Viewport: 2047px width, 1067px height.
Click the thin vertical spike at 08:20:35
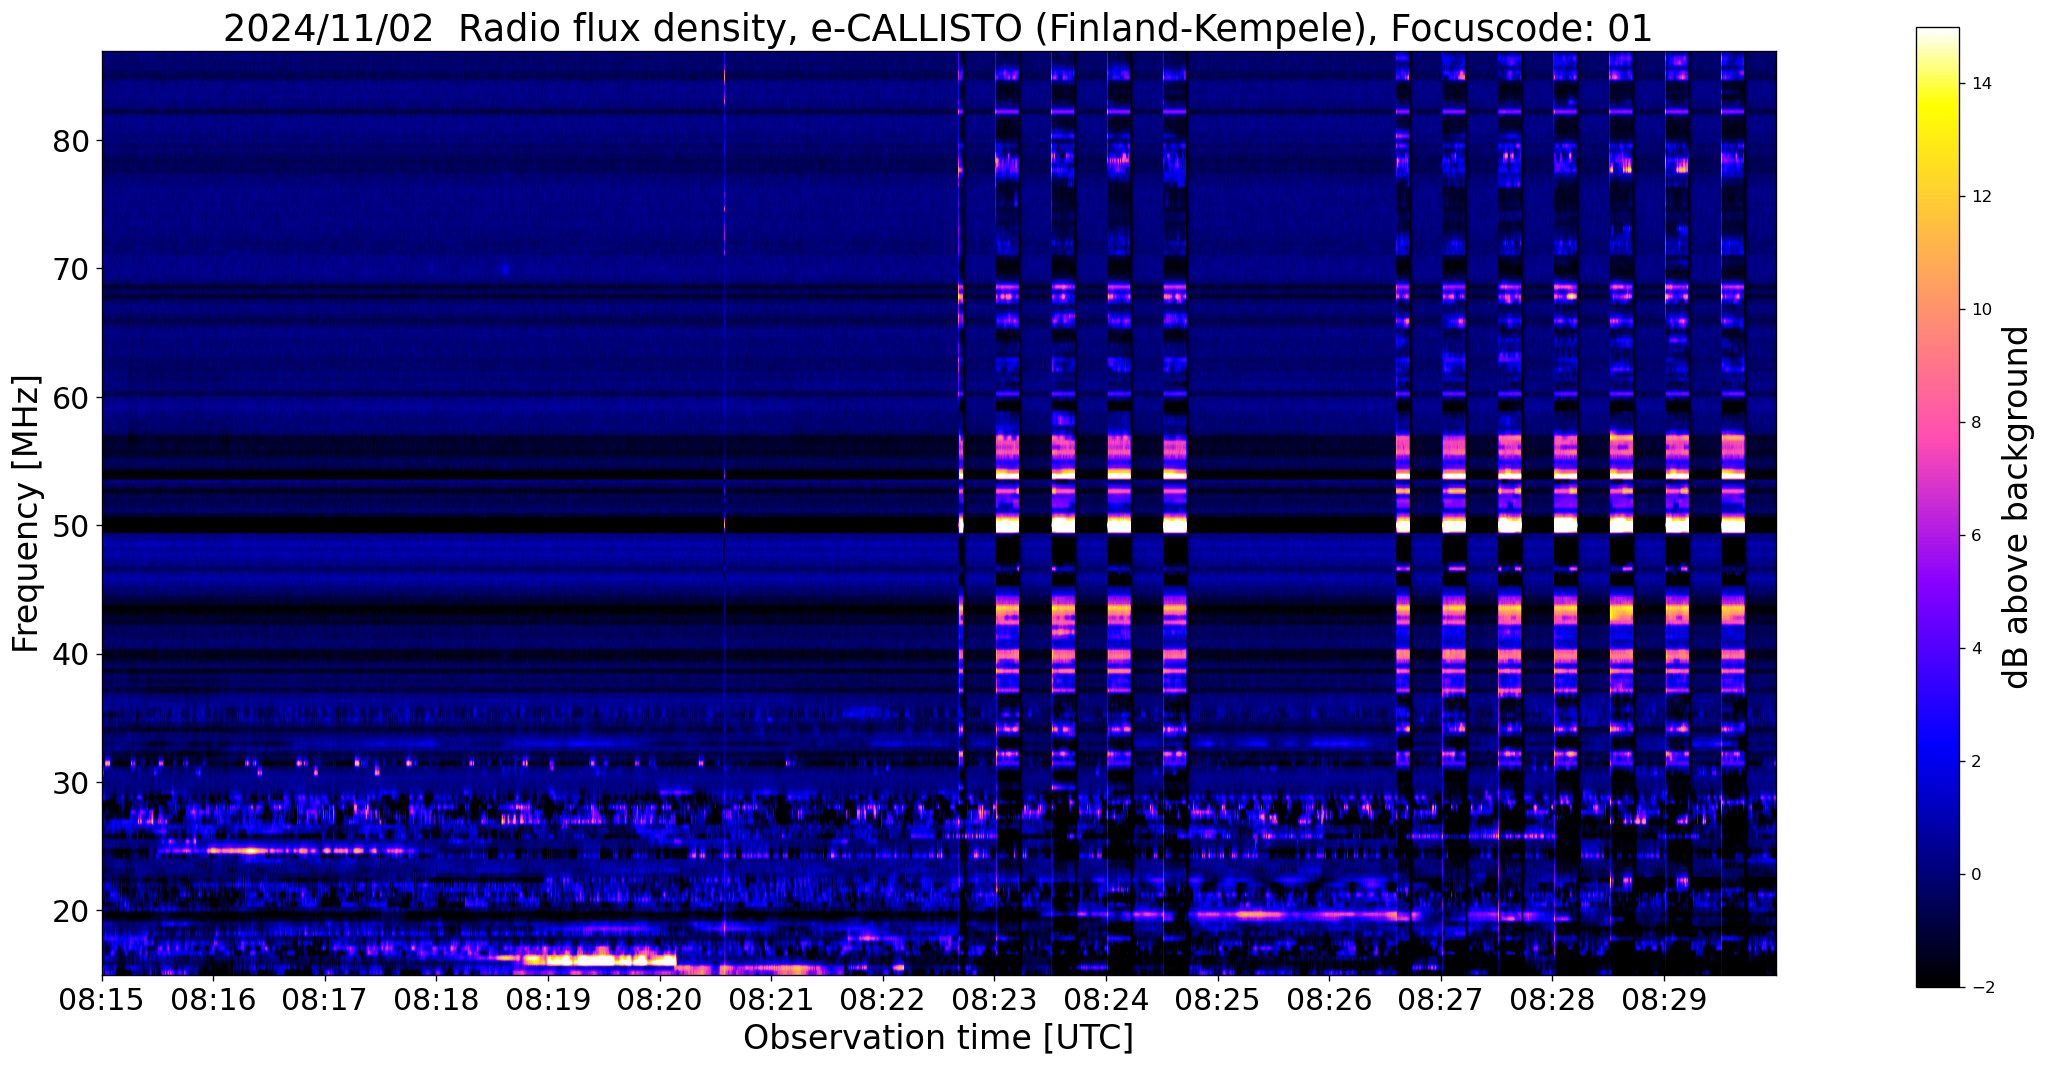(x=725, y=513)
